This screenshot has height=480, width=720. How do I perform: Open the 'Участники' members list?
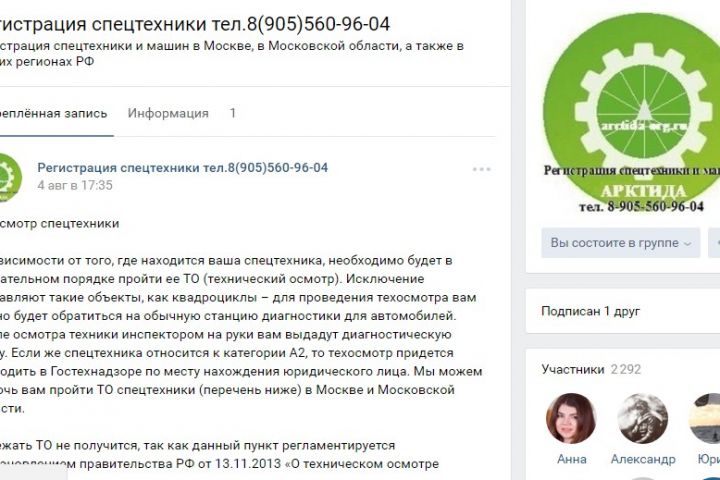(x=573, y=369)
